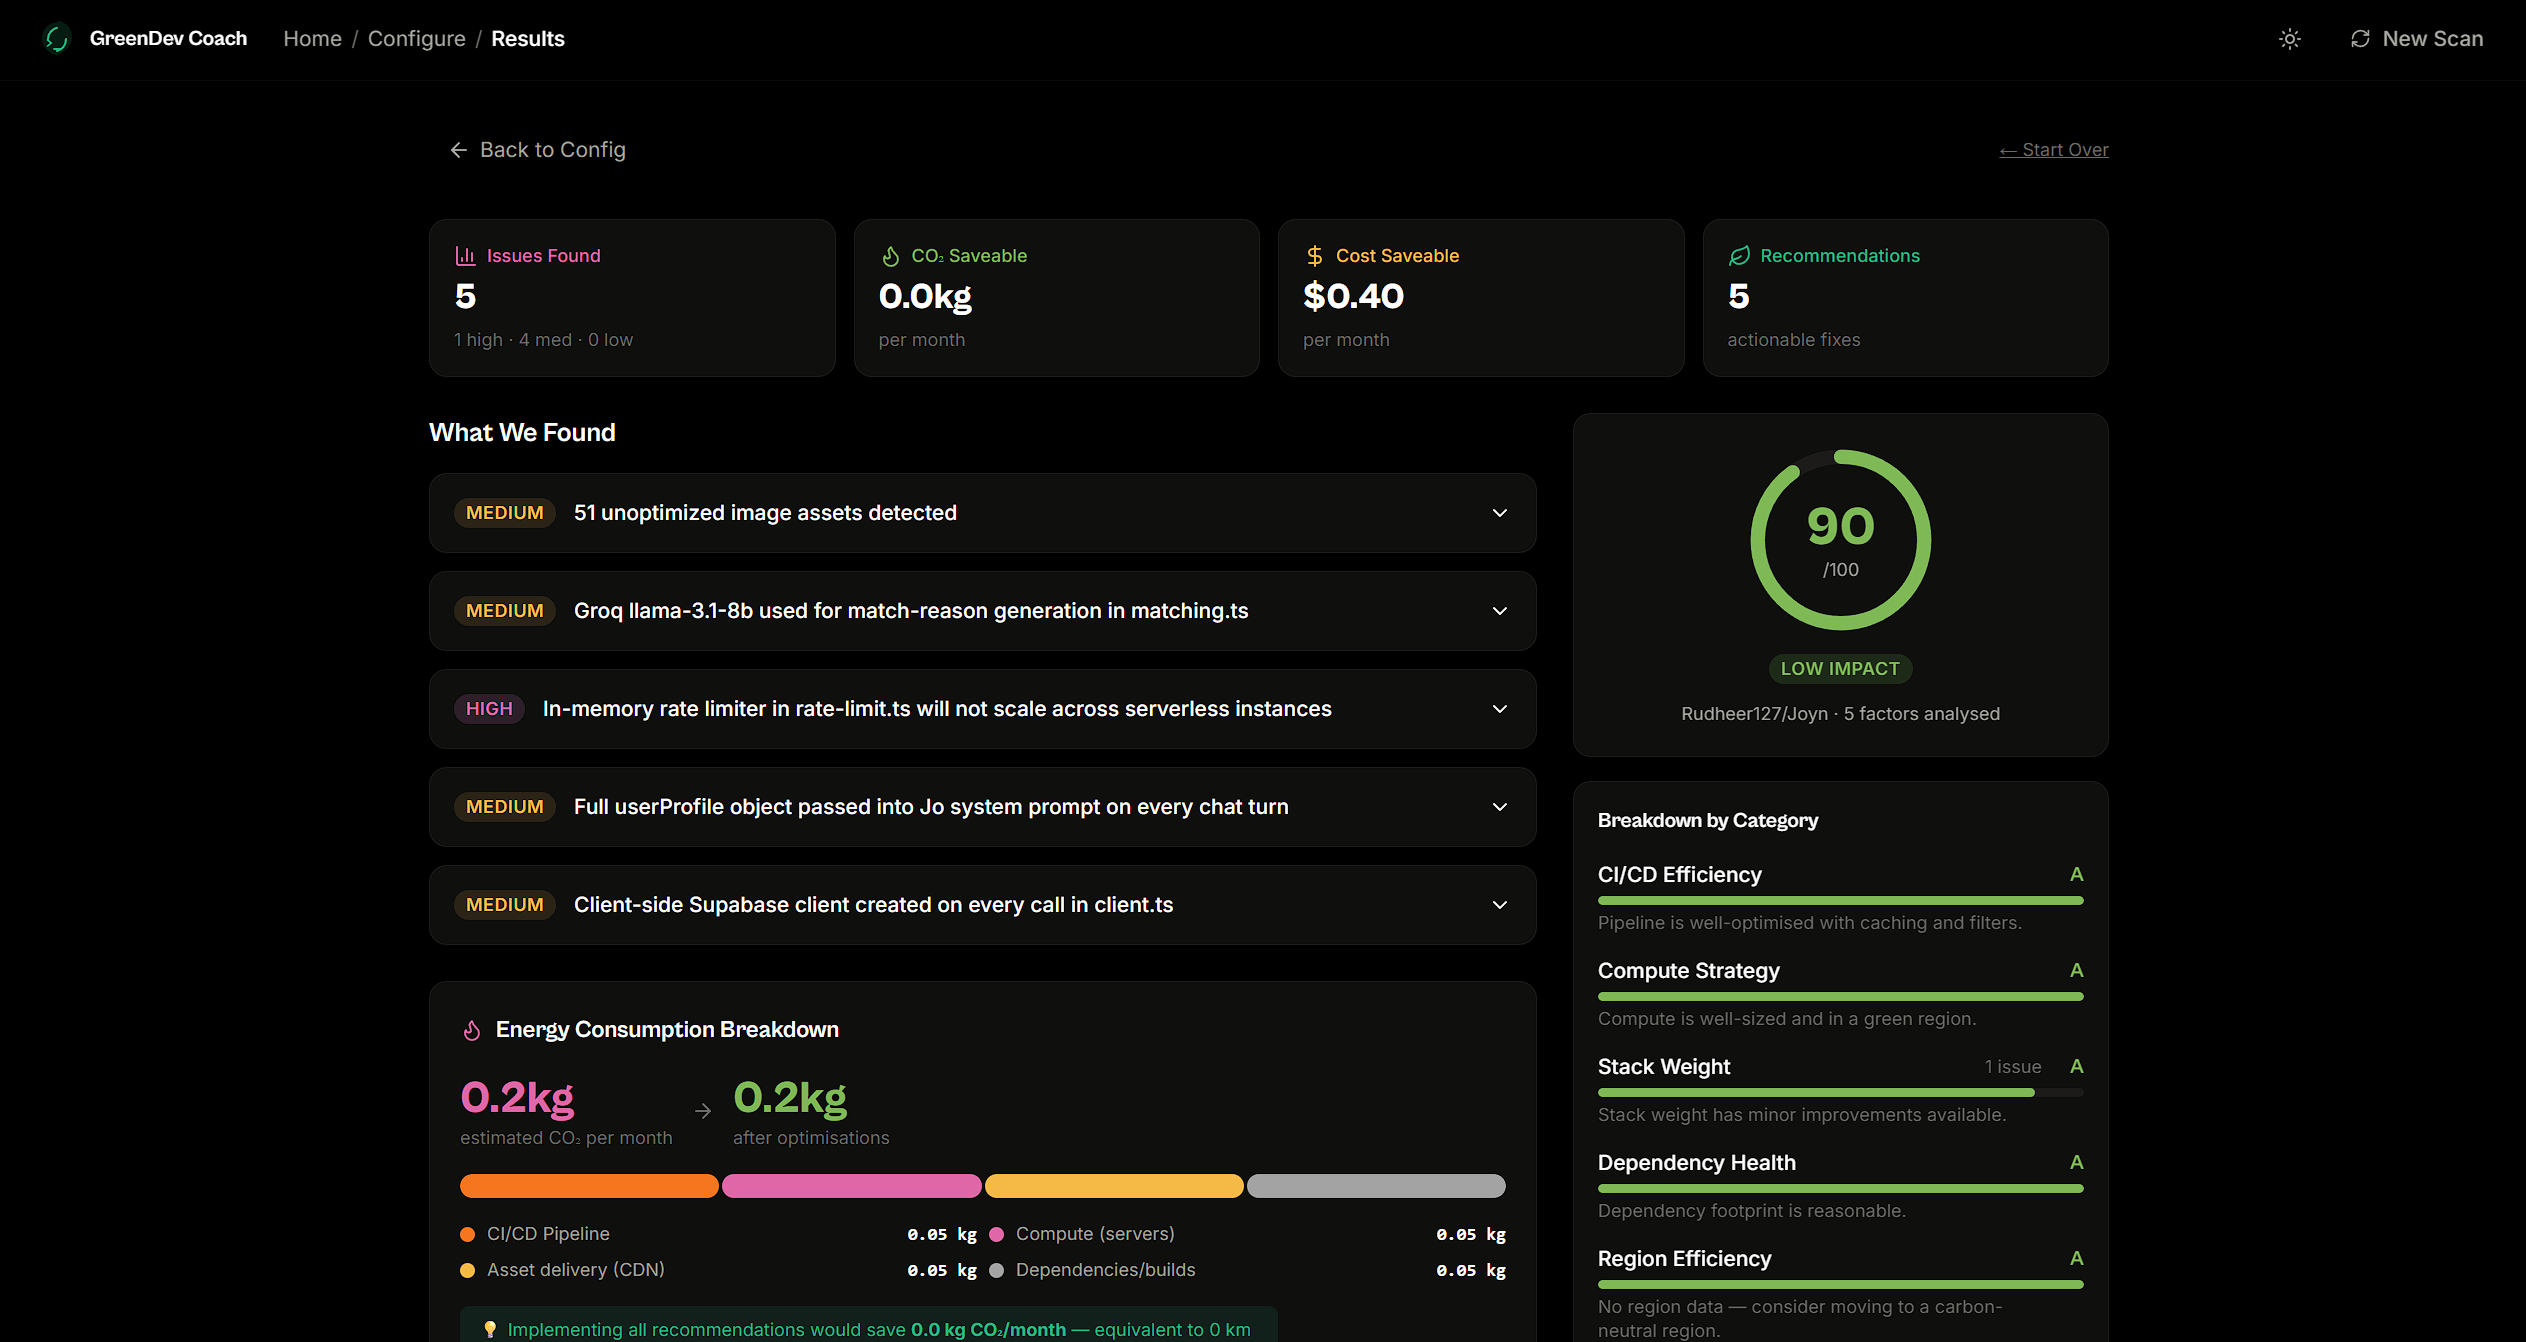Click the GreenDev Coach leaf logo icon

point(57,39)
